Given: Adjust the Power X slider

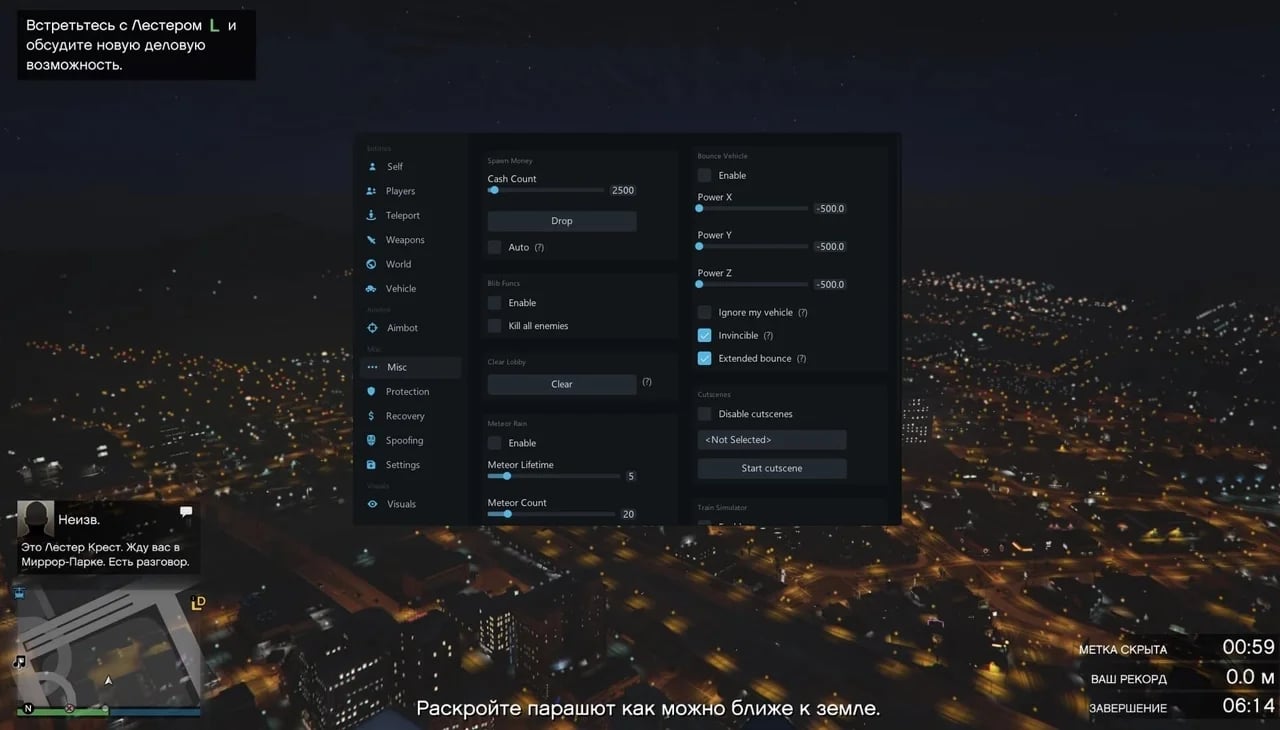Looking at the screenshot, I should (753, 208).
